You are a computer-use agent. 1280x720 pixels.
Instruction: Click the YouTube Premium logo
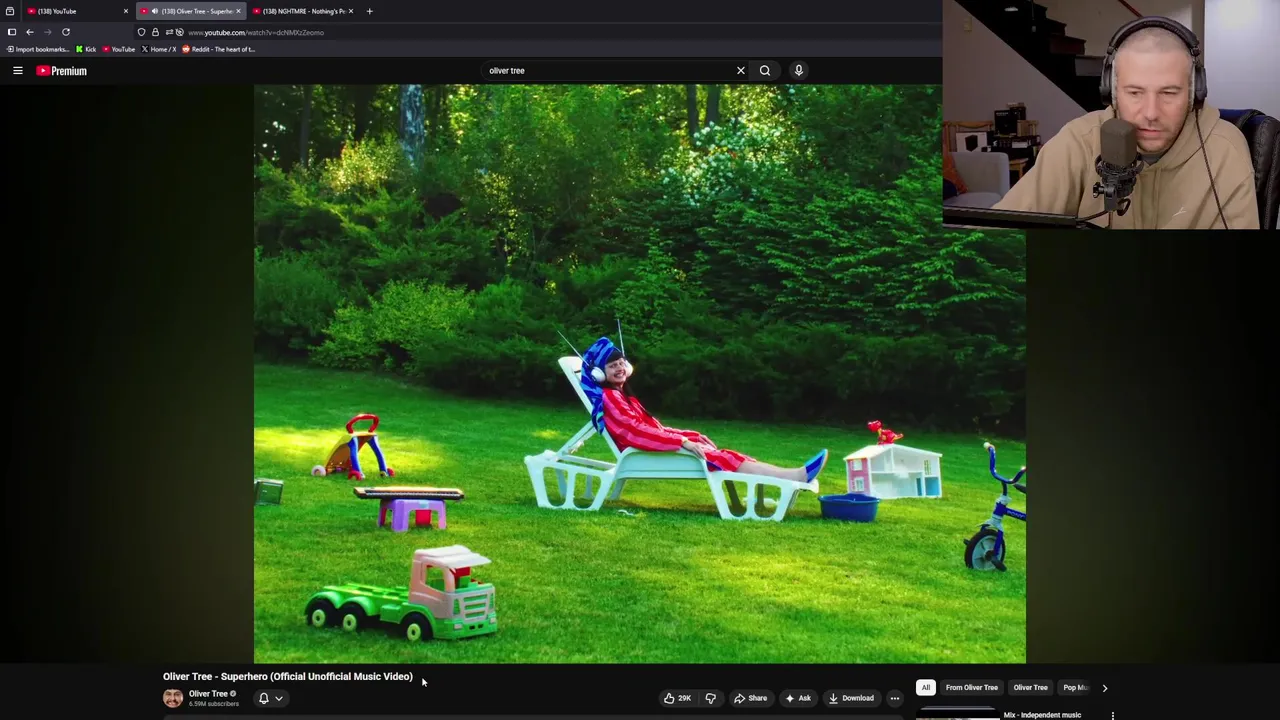coord(62,71)
